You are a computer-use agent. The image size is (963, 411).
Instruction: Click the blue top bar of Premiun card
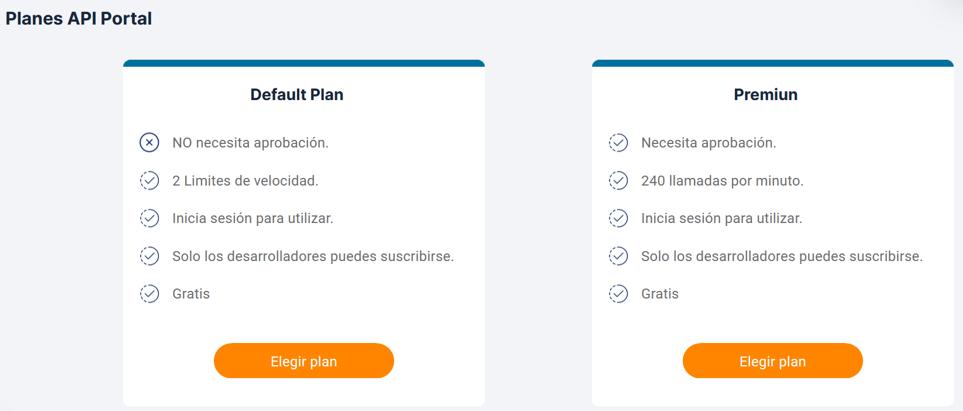[x=773, y=63]
